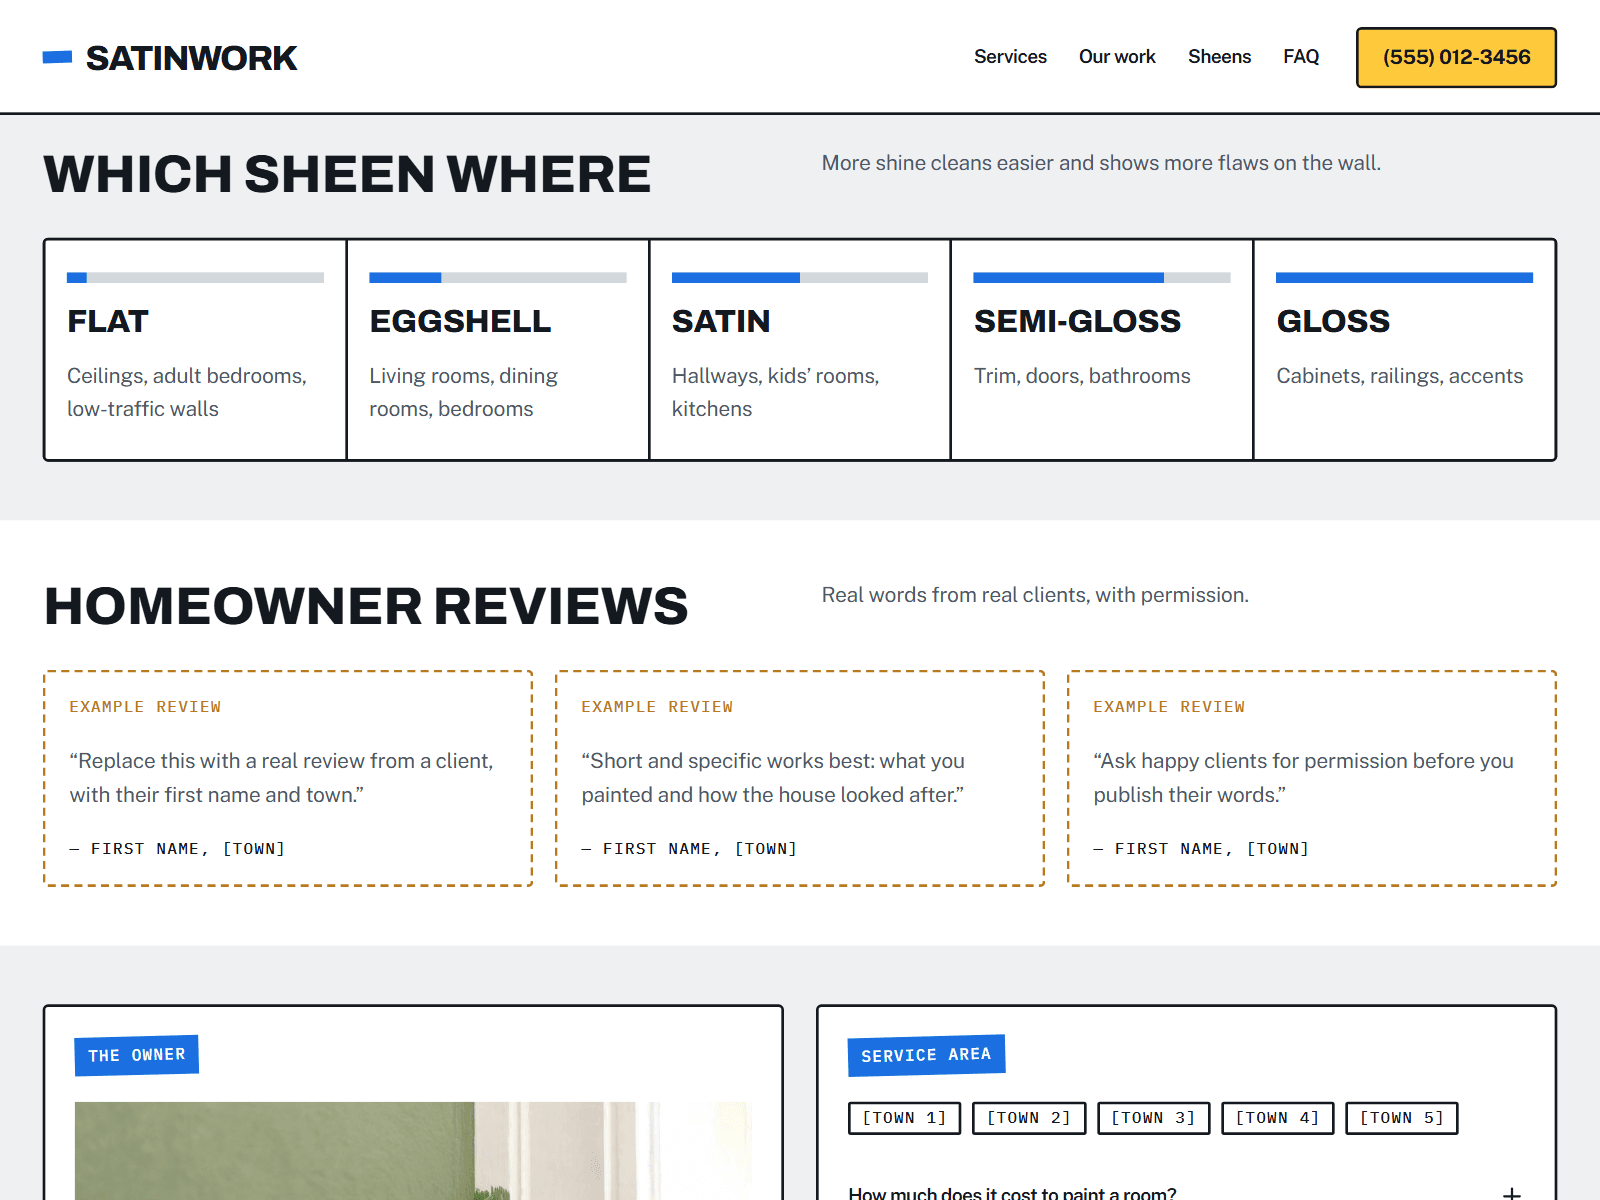Click "Cabinets, railings, accents" description
The width and height of the screenshot is (1600, 1200).
1399,376
